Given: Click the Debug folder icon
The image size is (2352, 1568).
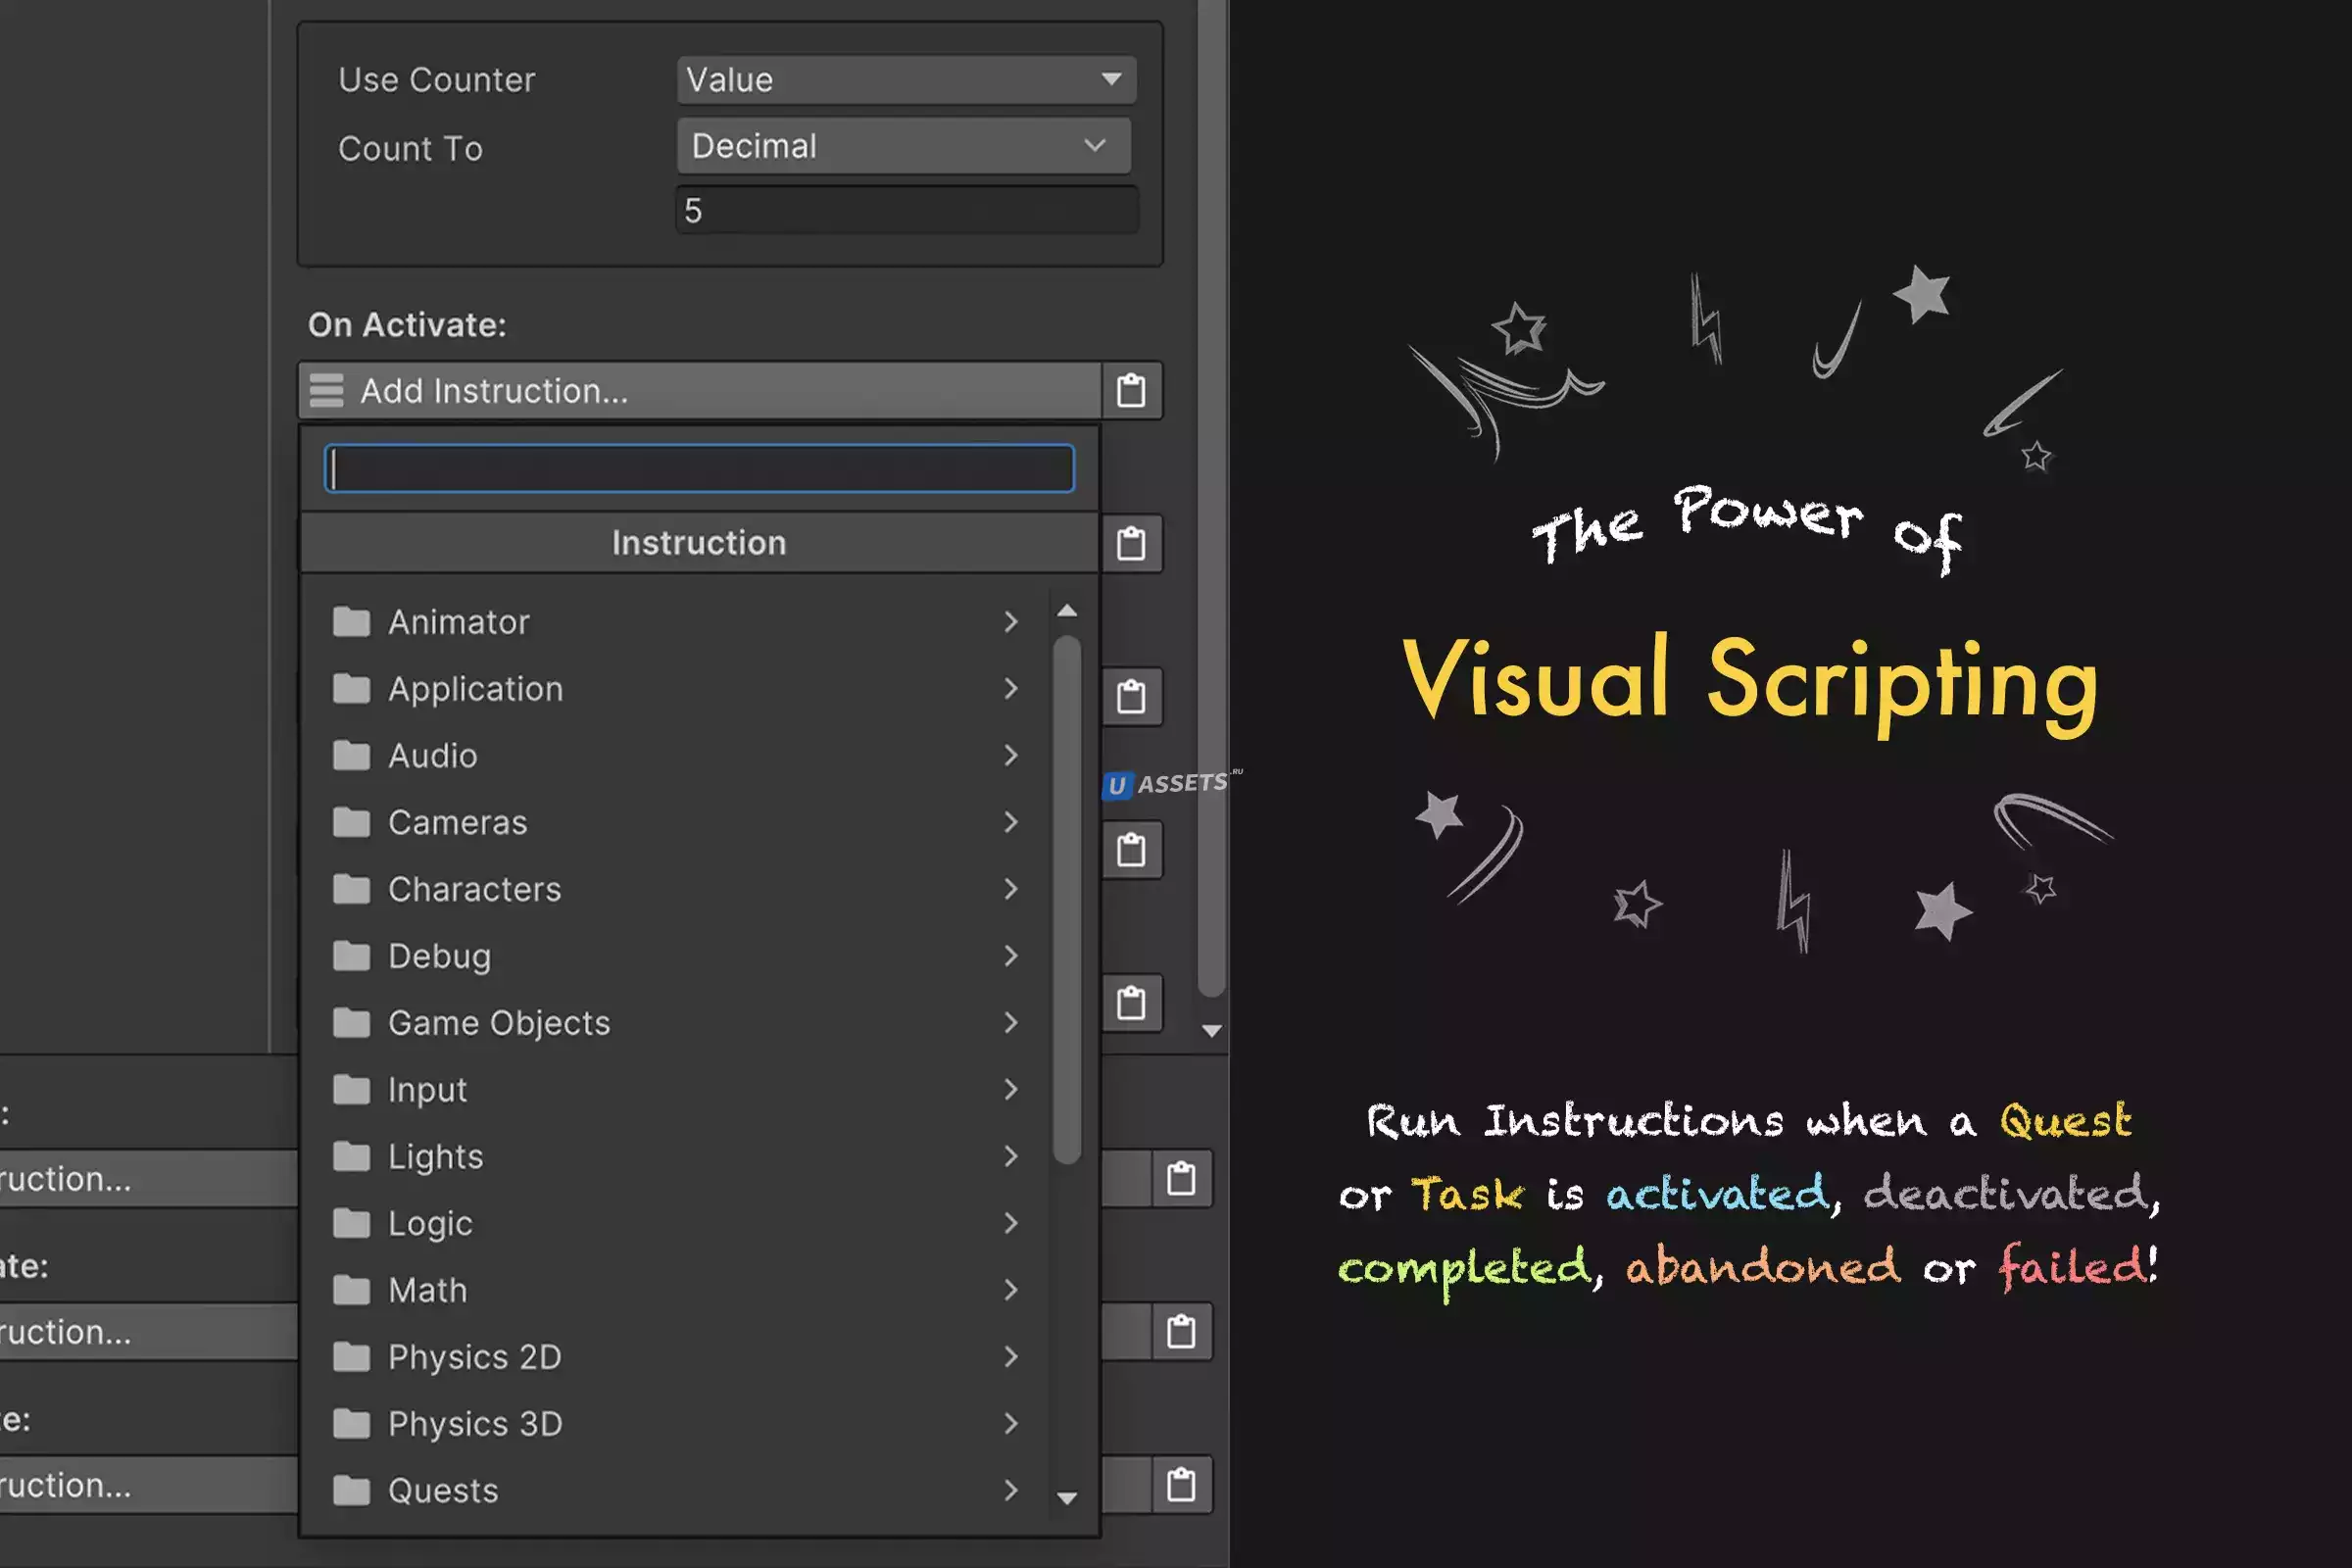Looking at the screenshot, I should click(351, 956).
